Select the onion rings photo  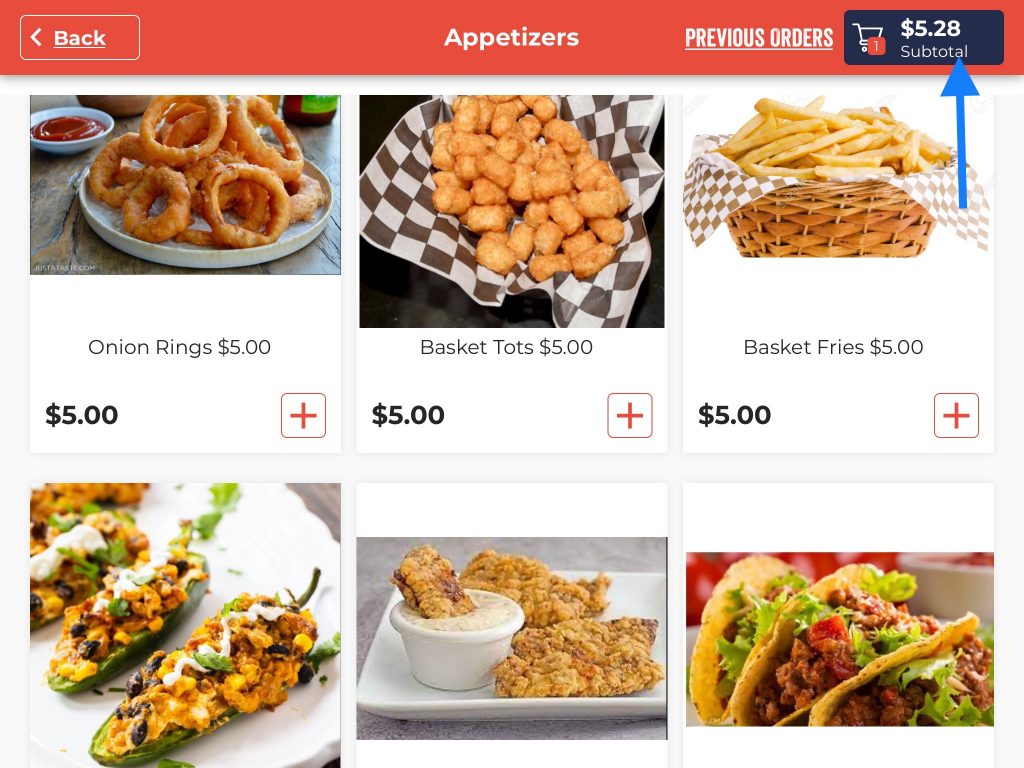(x=185, y=185)
